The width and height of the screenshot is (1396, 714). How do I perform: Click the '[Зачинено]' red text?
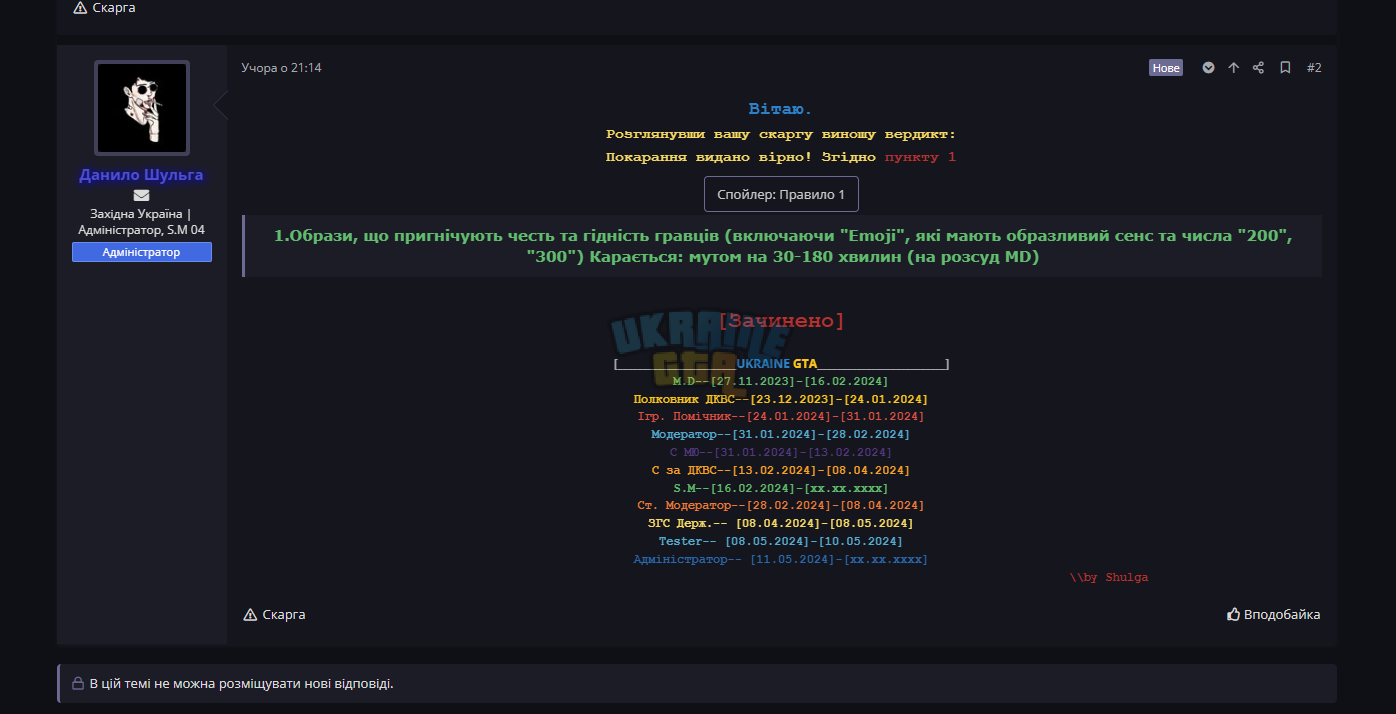tap(781, 321)
